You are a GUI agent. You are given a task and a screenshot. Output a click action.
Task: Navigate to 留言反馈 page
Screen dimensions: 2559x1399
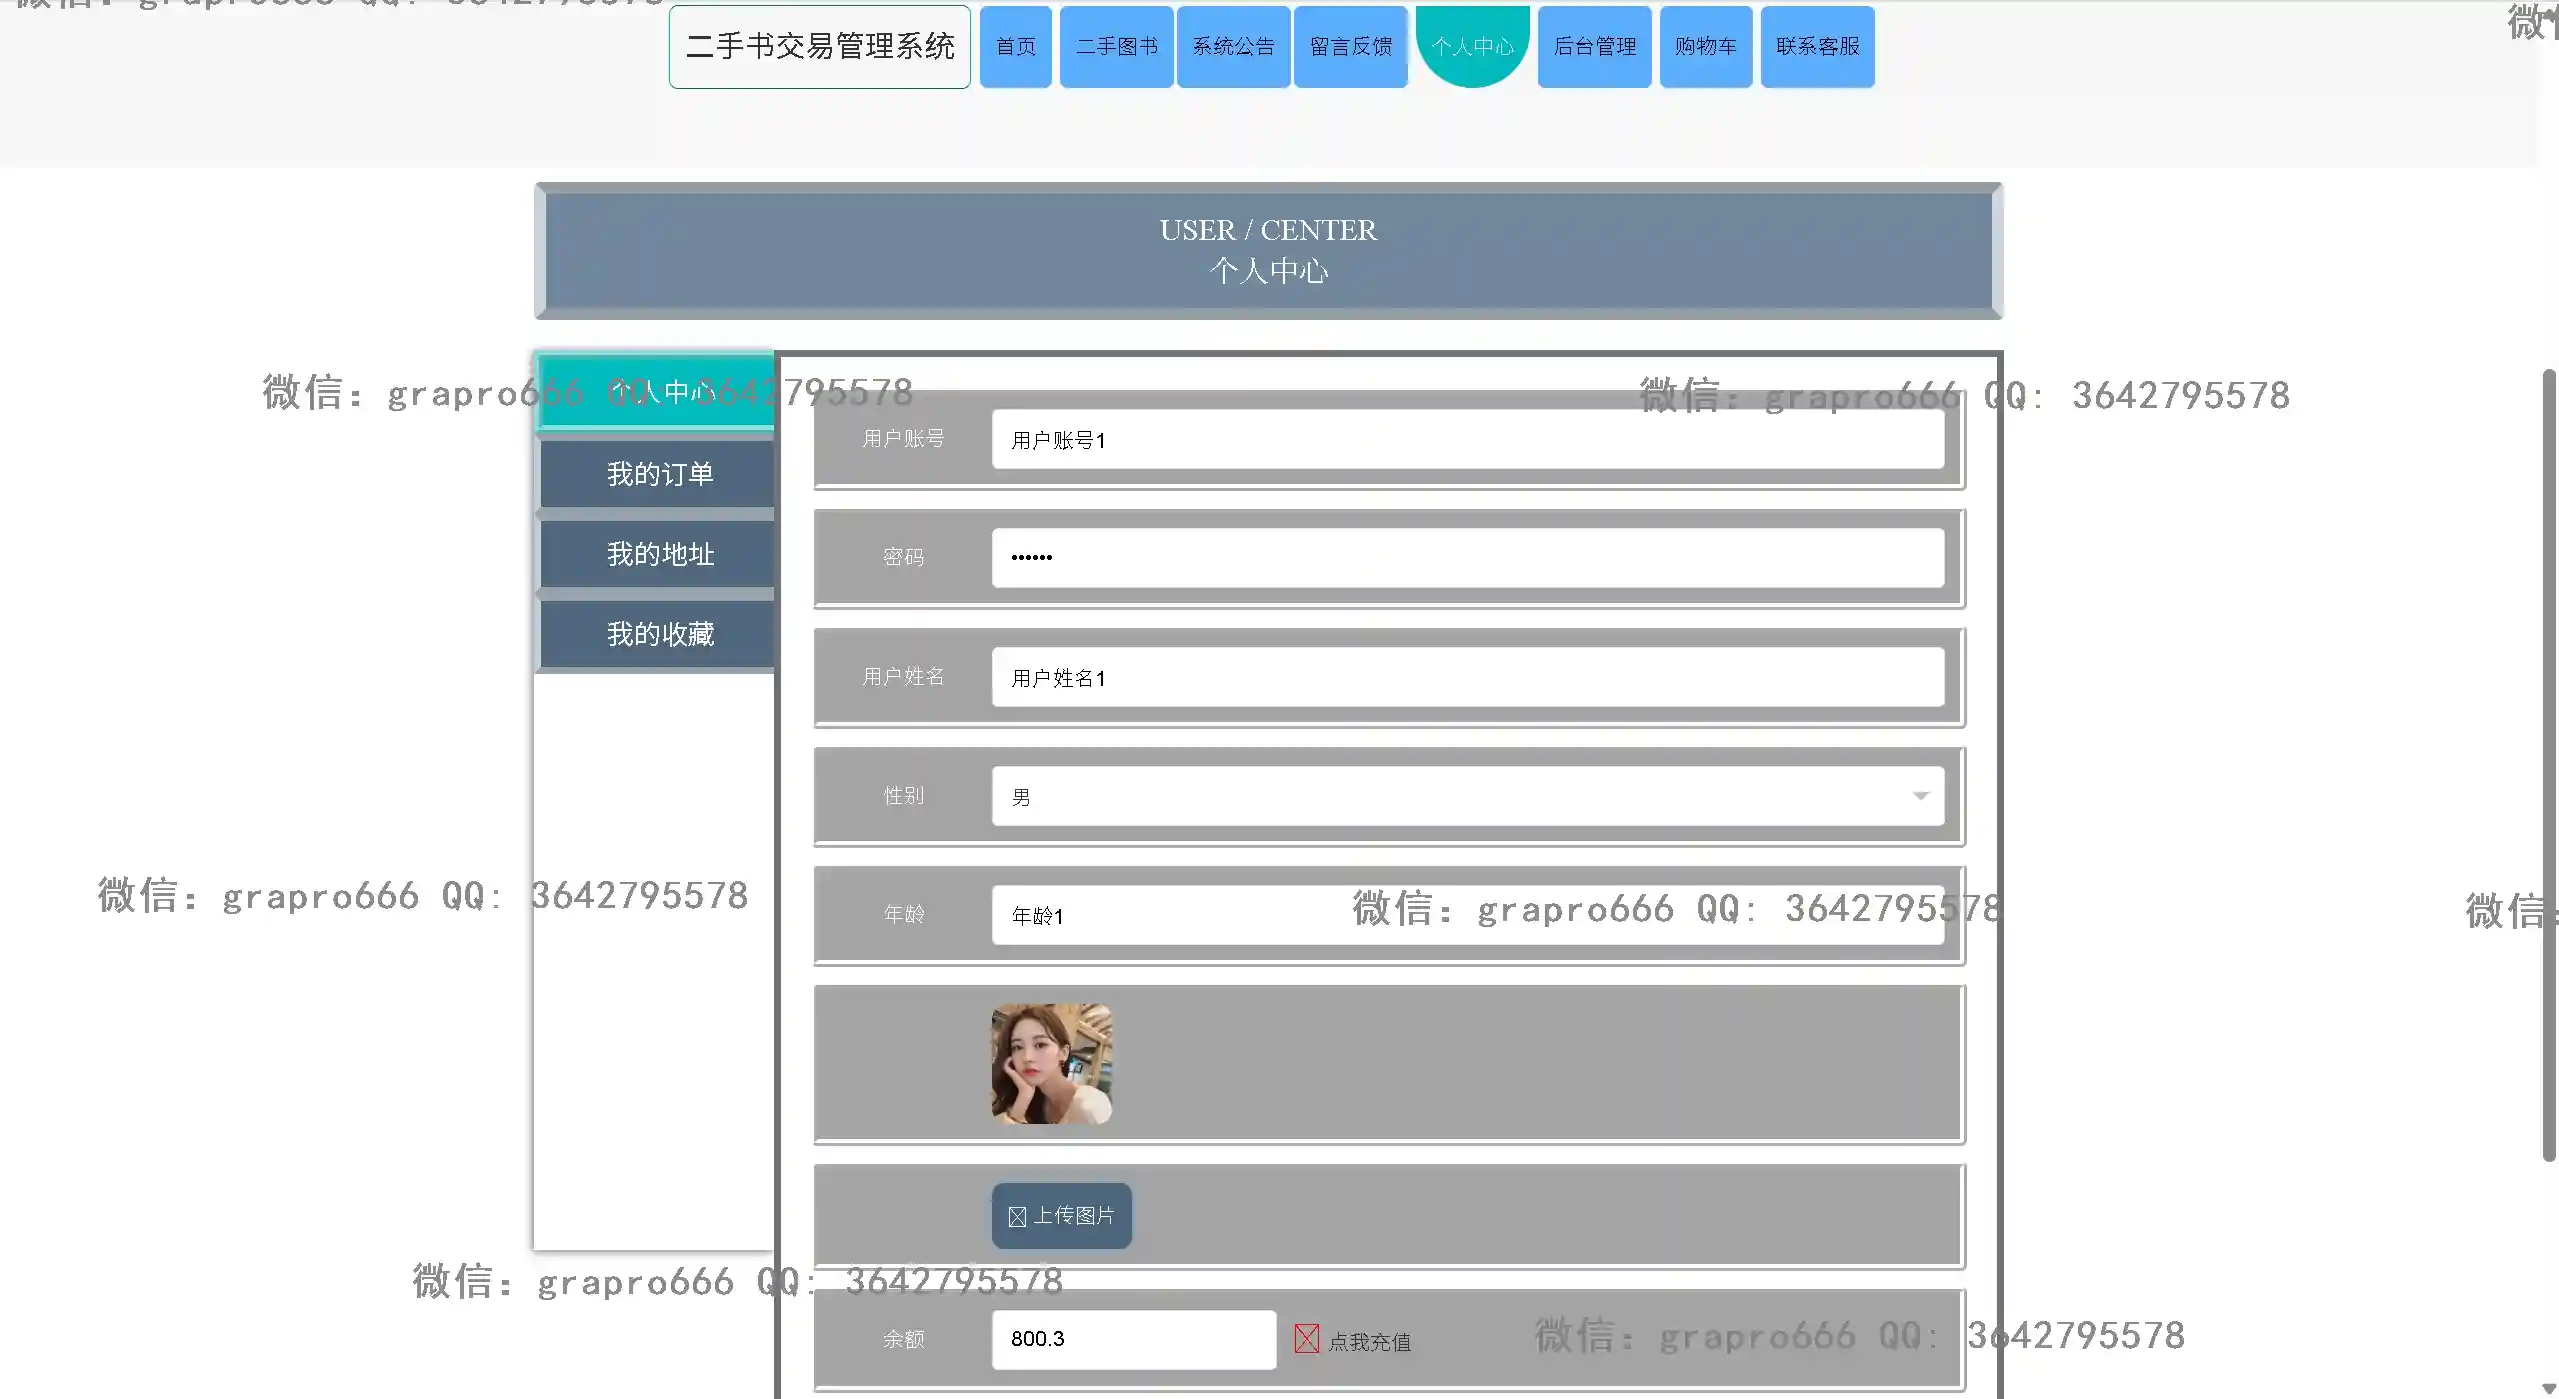(1350, 46)
